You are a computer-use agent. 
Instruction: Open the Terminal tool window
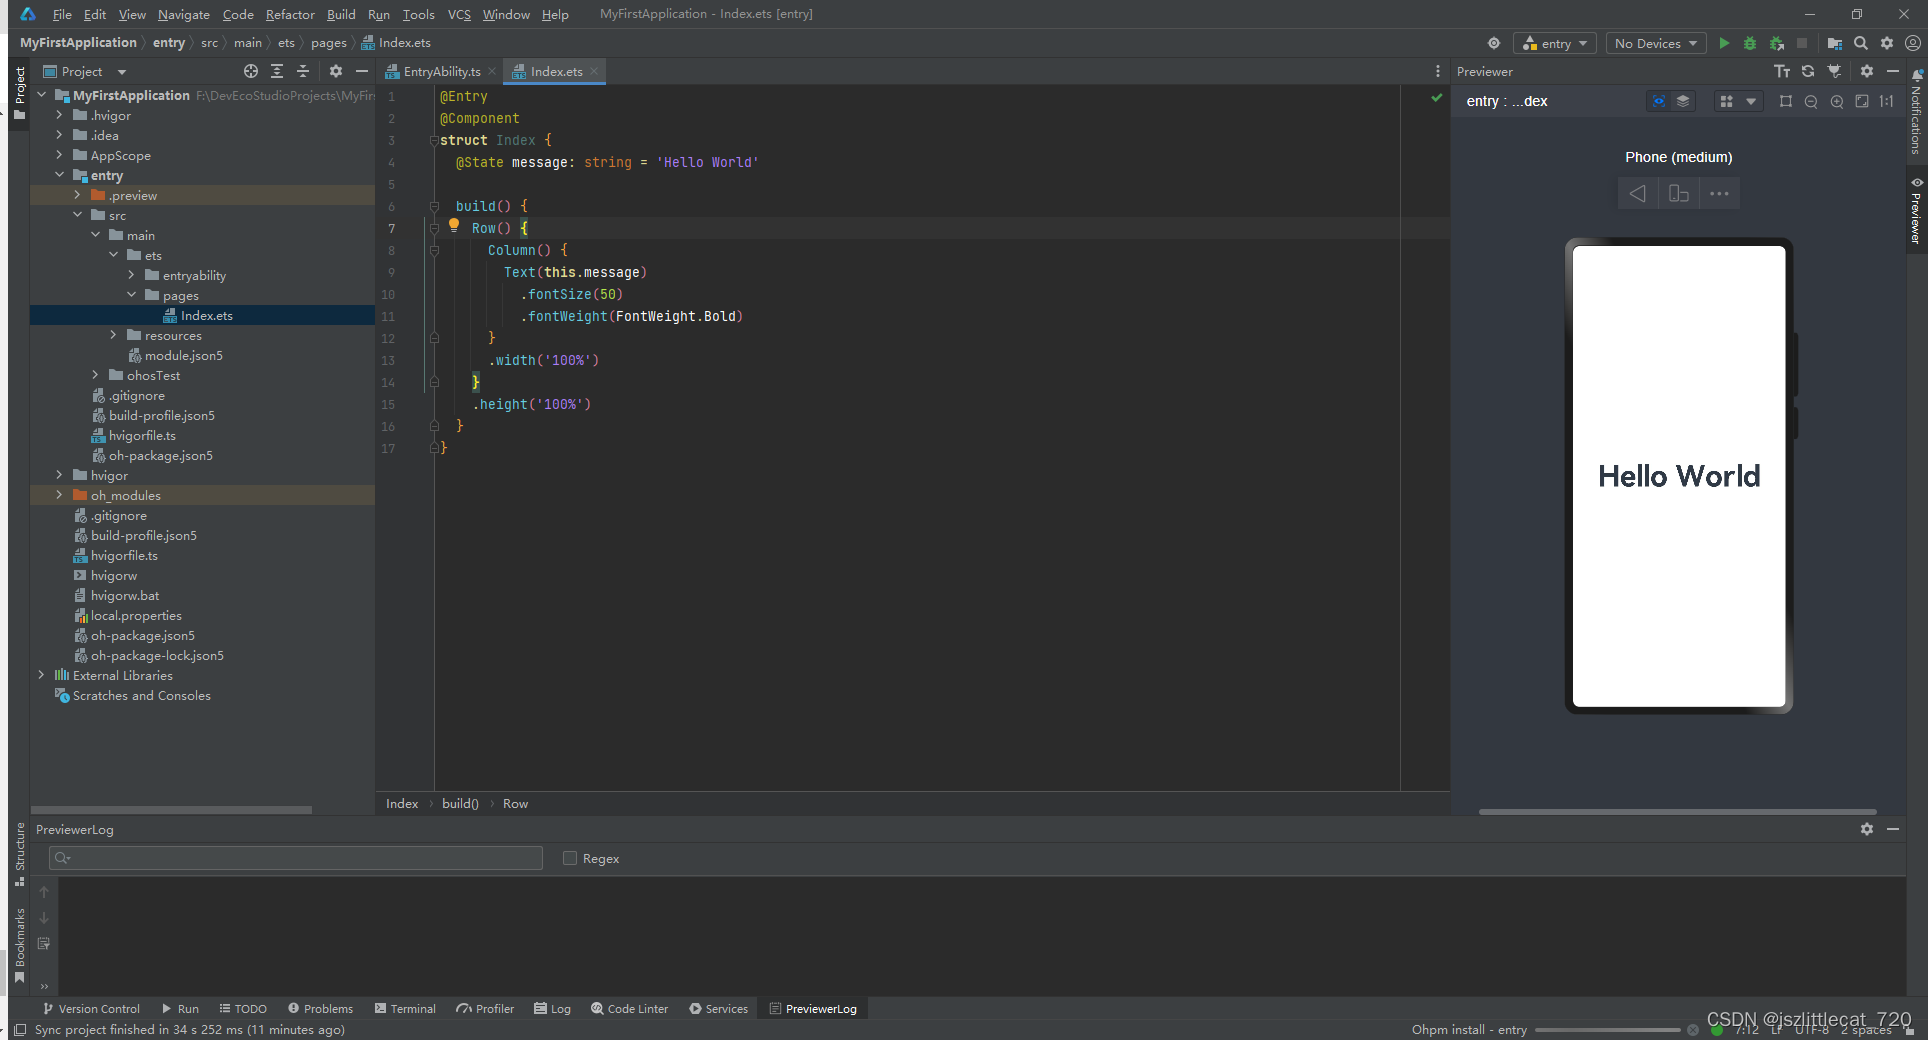[x=405, y=1009]
